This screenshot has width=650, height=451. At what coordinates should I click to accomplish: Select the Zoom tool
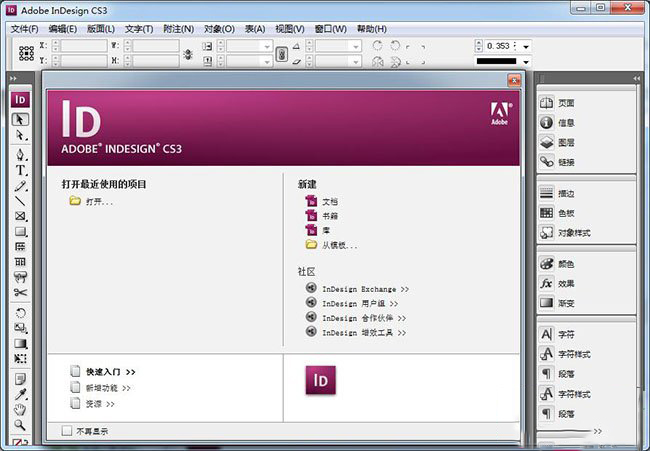[x=20, y=425]
